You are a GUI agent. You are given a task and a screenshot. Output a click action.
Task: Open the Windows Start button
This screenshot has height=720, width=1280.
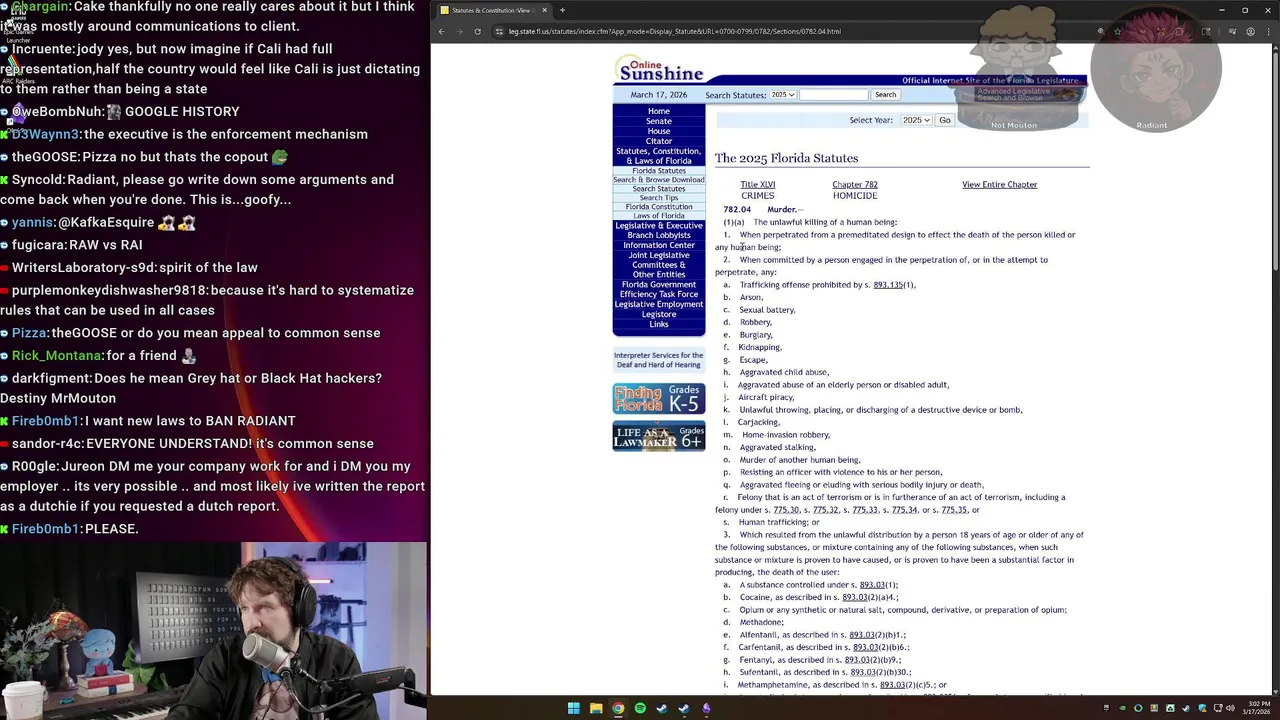click(x=574, y=708)
